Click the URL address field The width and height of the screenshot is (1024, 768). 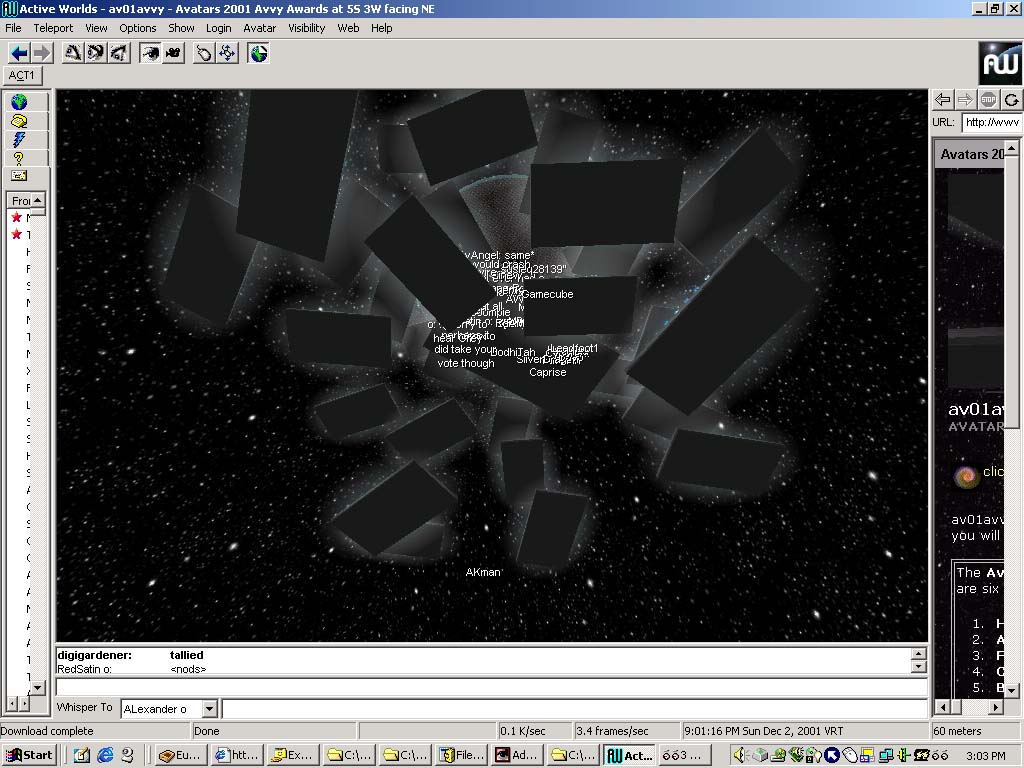point(991,122)
